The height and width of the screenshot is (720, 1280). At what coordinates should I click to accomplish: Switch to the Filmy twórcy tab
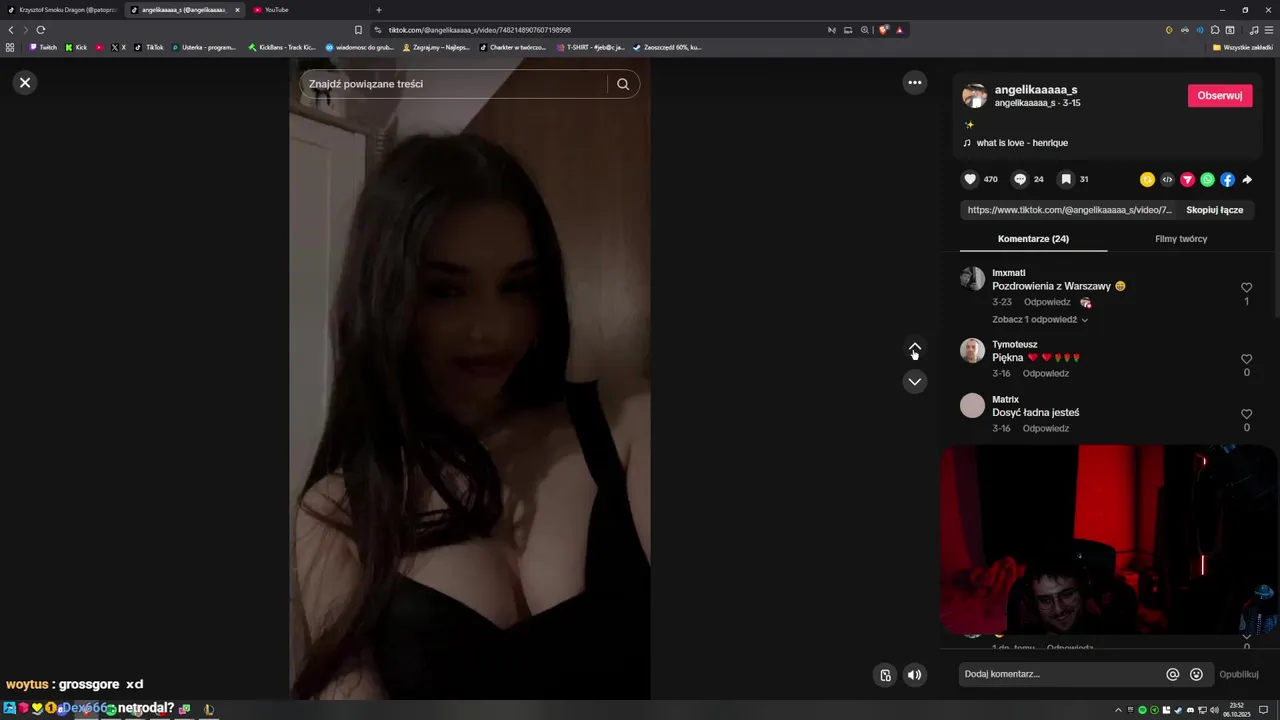1181,239
